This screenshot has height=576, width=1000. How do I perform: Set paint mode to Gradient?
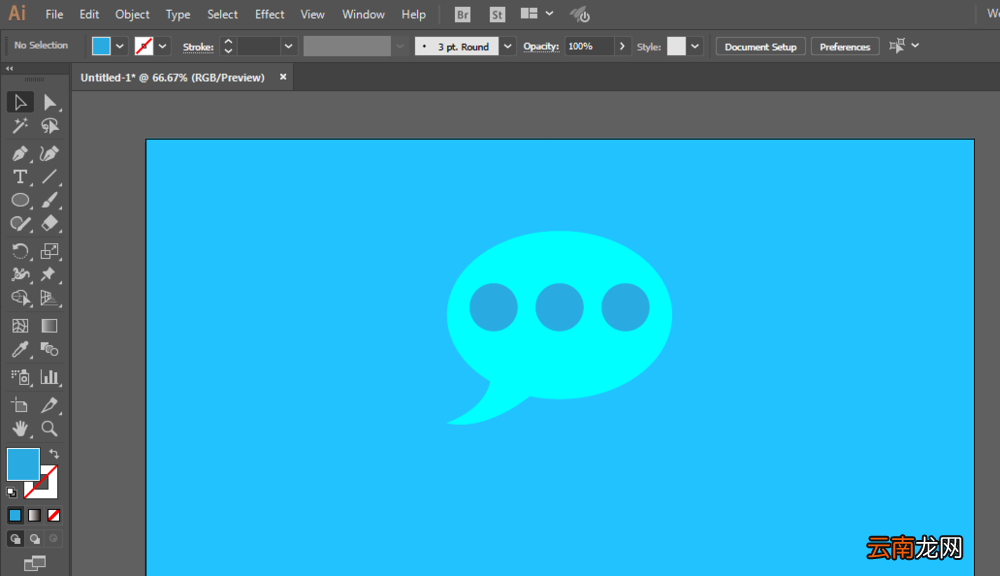[x=34, y=515]
